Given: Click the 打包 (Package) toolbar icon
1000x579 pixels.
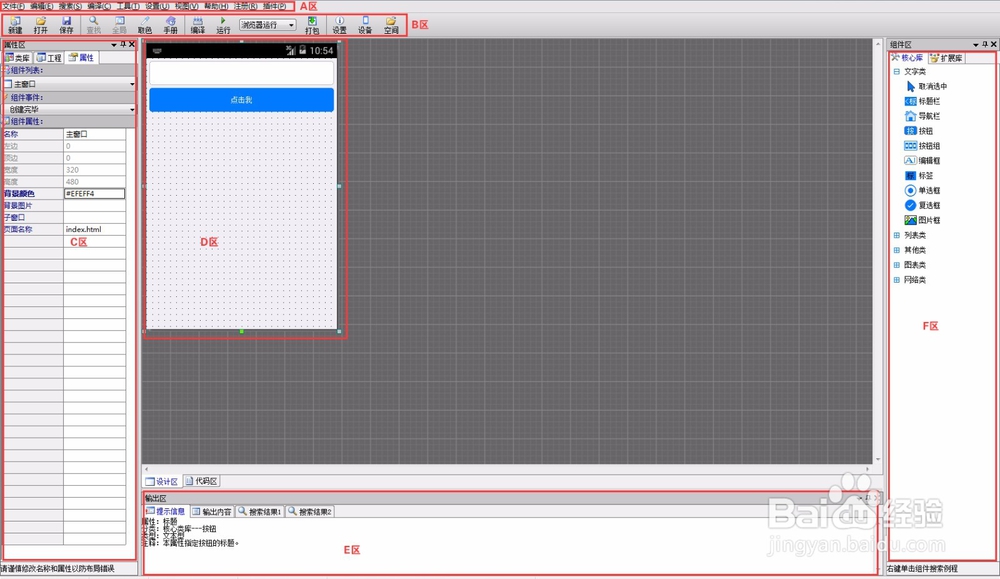Looking at the screenshot, I should pyautogui.click(x=312, y=26).
